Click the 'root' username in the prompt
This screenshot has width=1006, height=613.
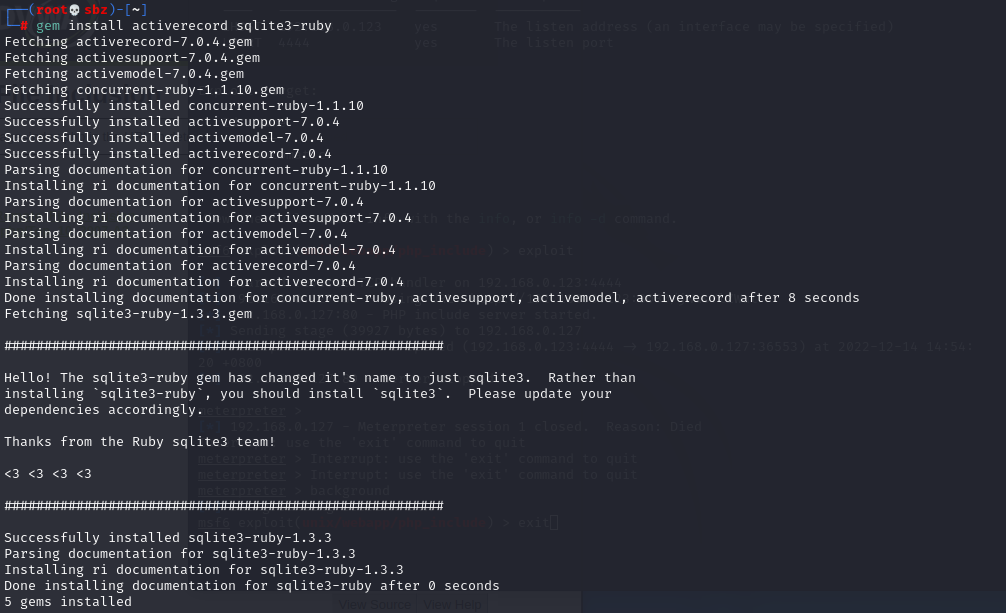(x=51, y=10)
